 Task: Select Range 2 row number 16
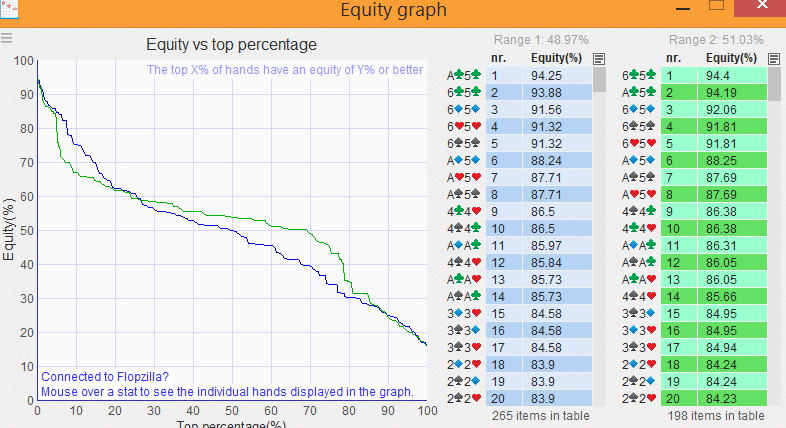pos(679,331)
